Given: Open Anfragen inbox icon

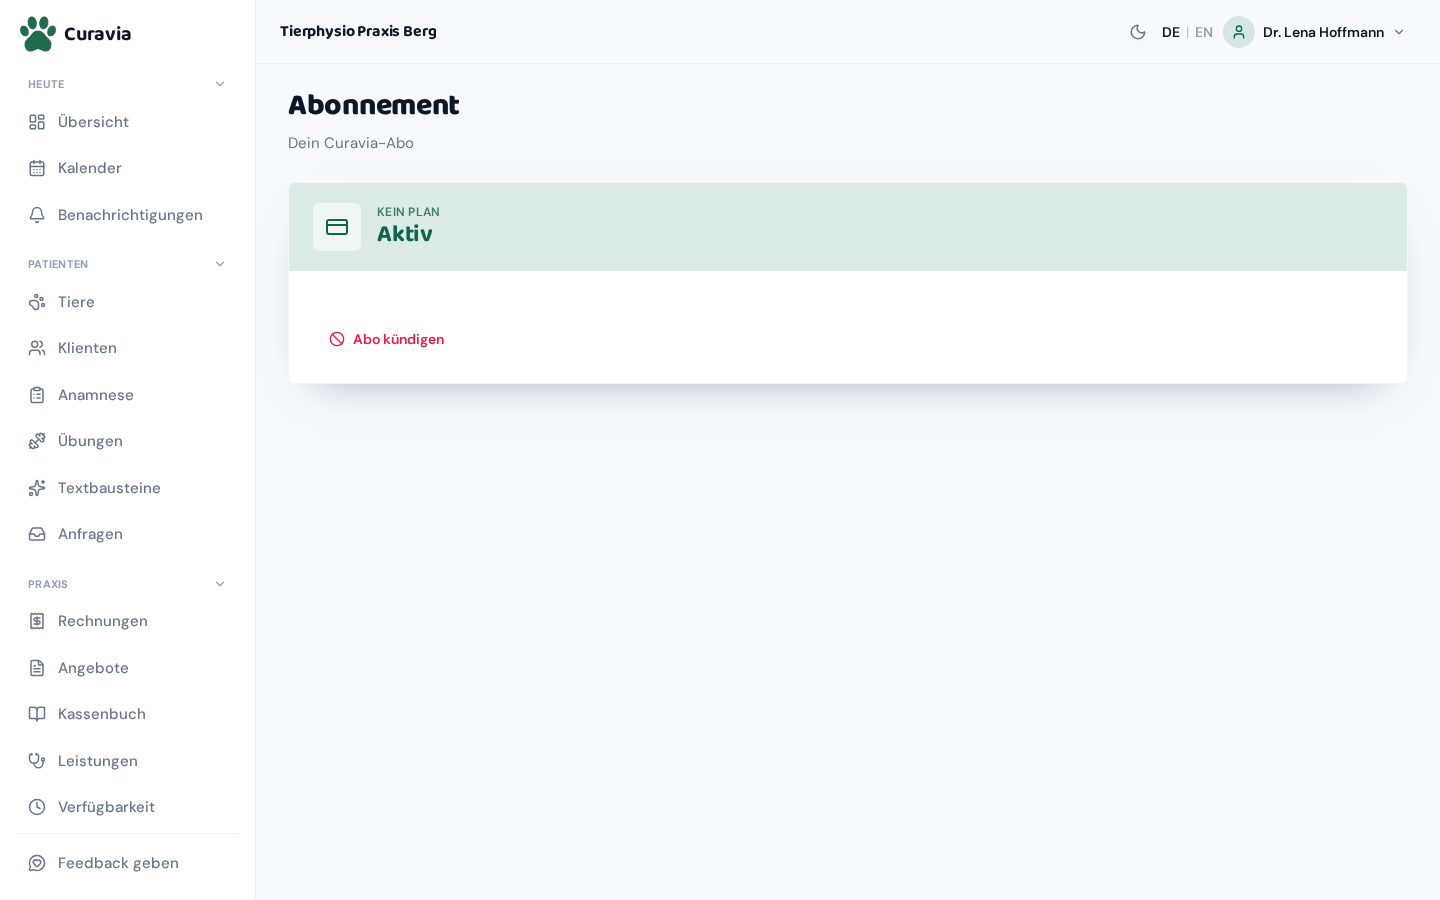Looking at the screenshot, I should click(x=37, y=534).
